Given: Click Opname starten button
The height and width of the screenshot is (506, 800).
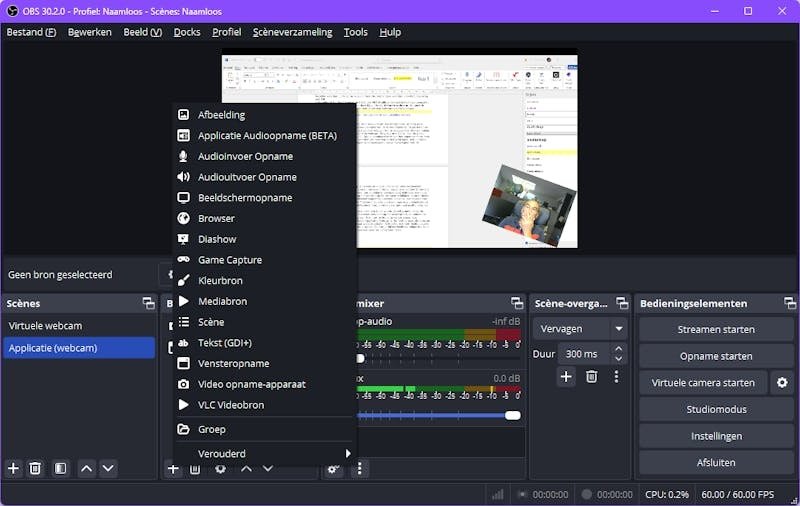Looking at the screenshot, I should pos(716,356).
